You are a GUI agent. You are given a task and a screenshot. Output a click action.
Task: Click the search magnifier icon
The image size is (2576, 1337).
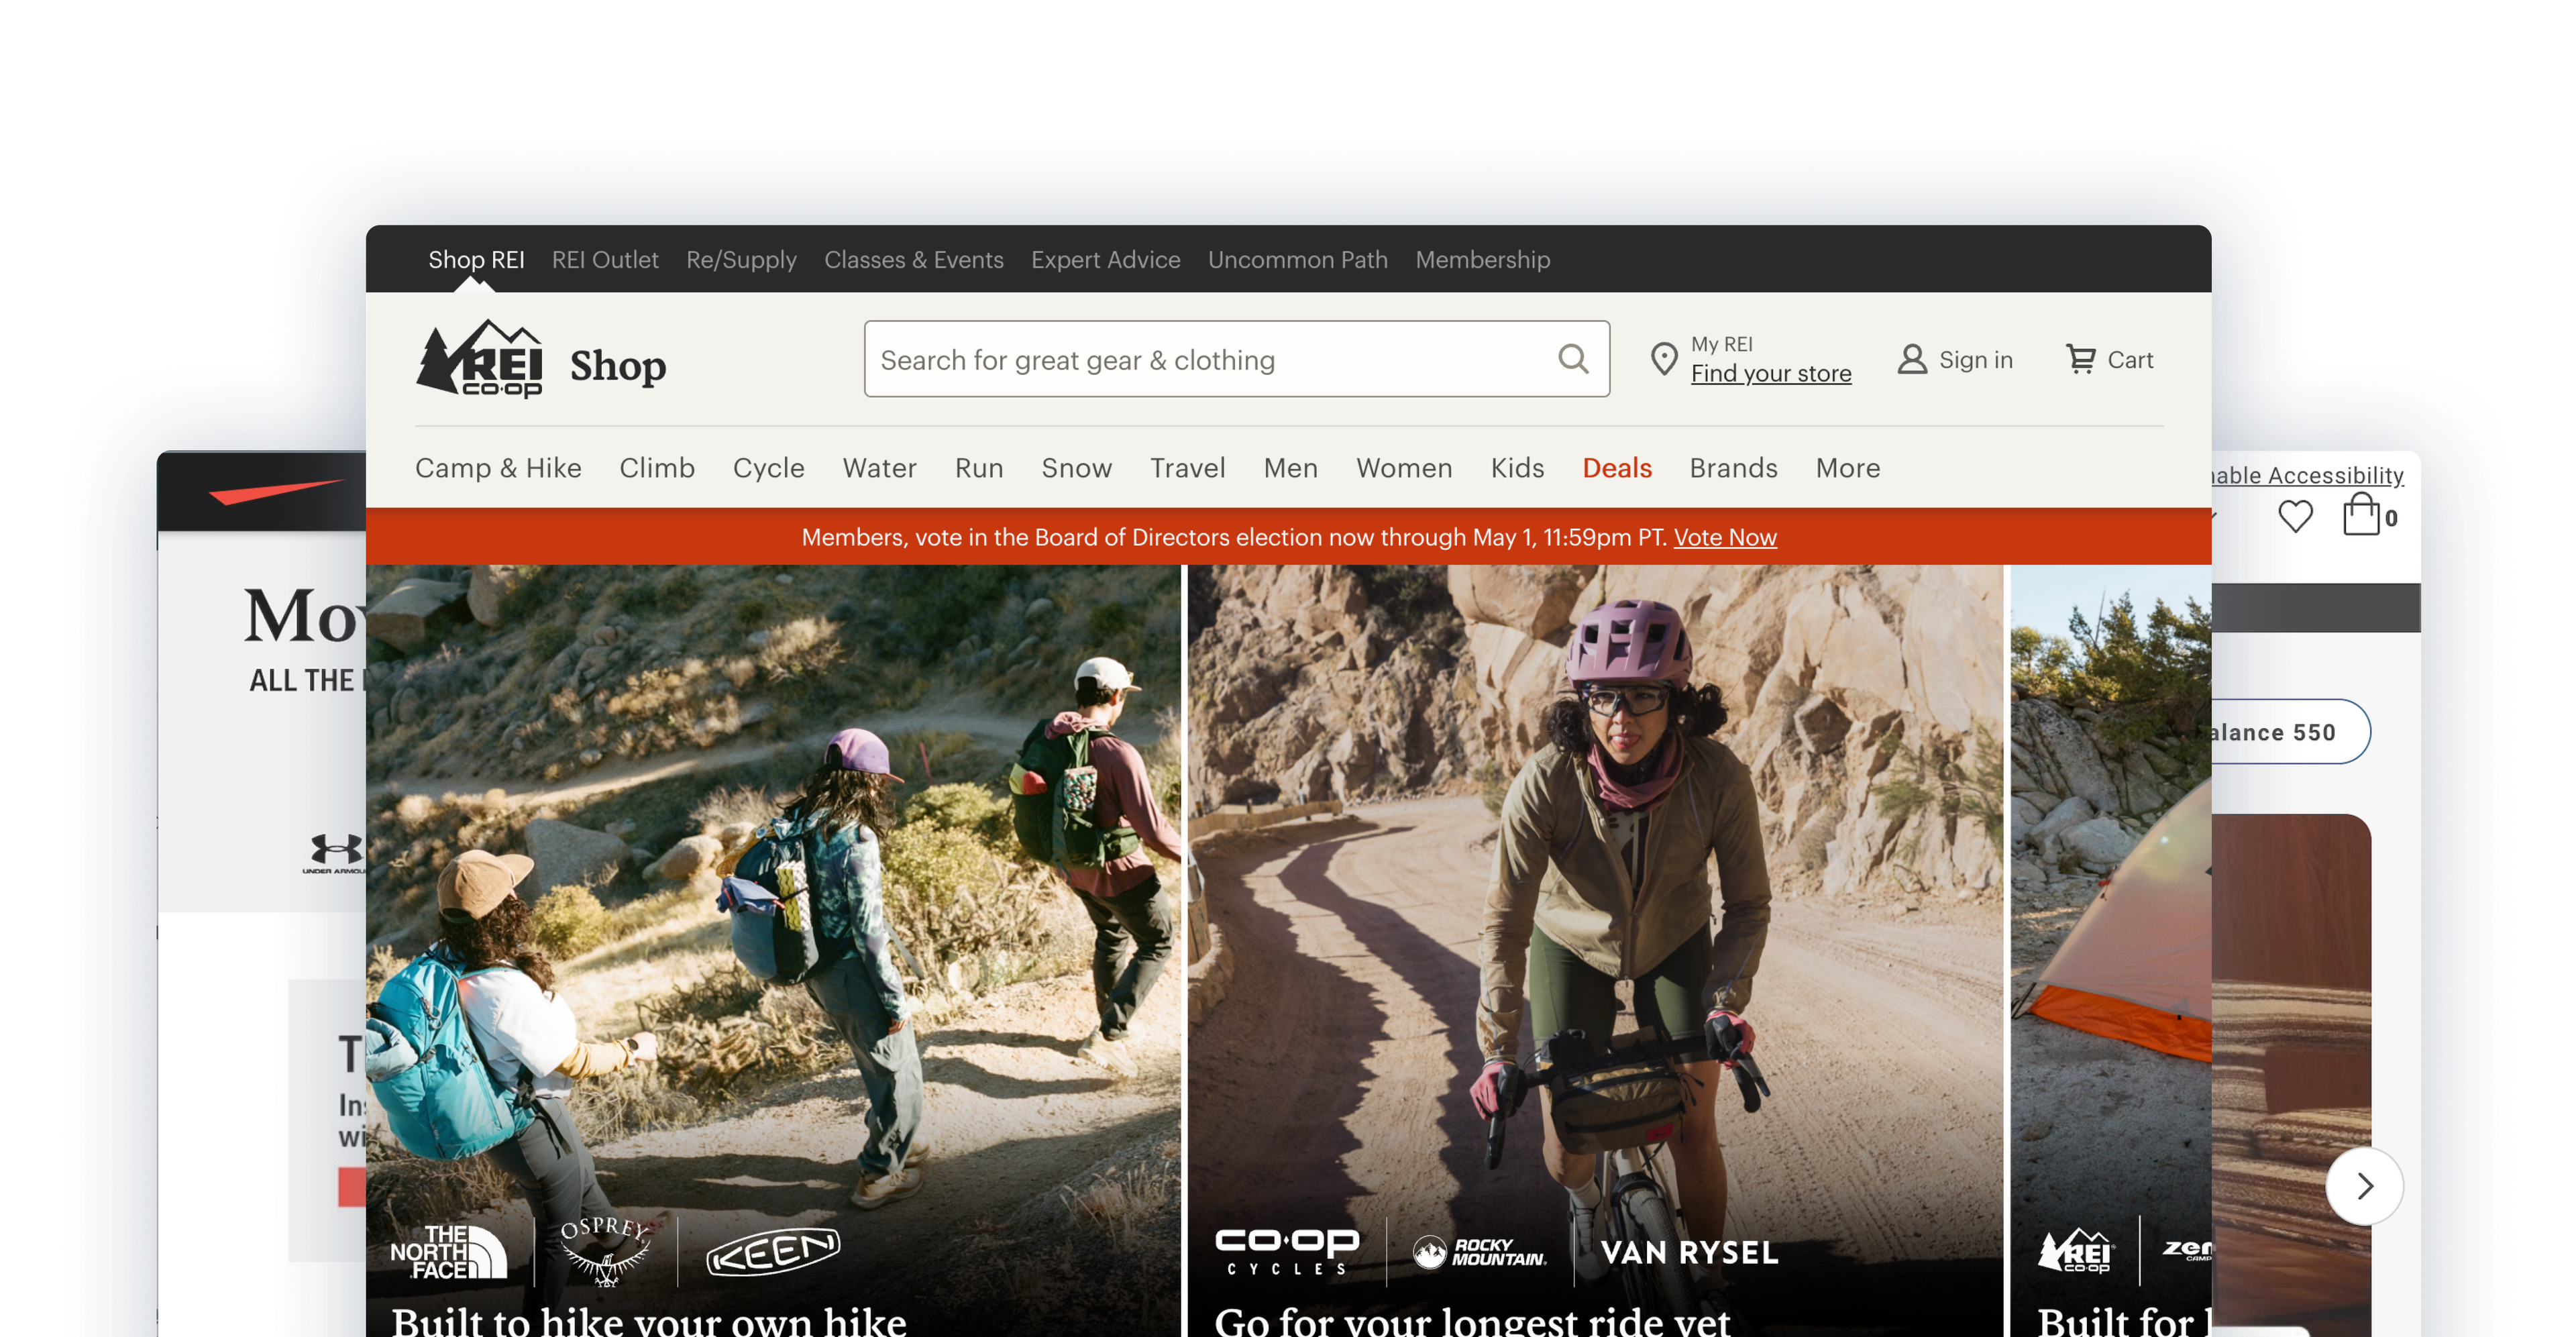point(1573,359)
